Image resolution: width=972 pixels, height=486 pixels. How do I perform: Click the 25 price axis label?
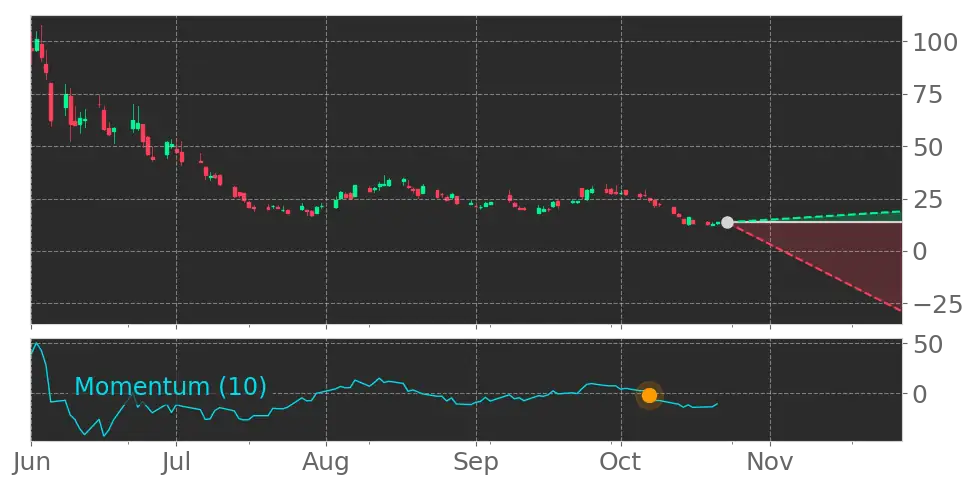click(x=926, y=200)
